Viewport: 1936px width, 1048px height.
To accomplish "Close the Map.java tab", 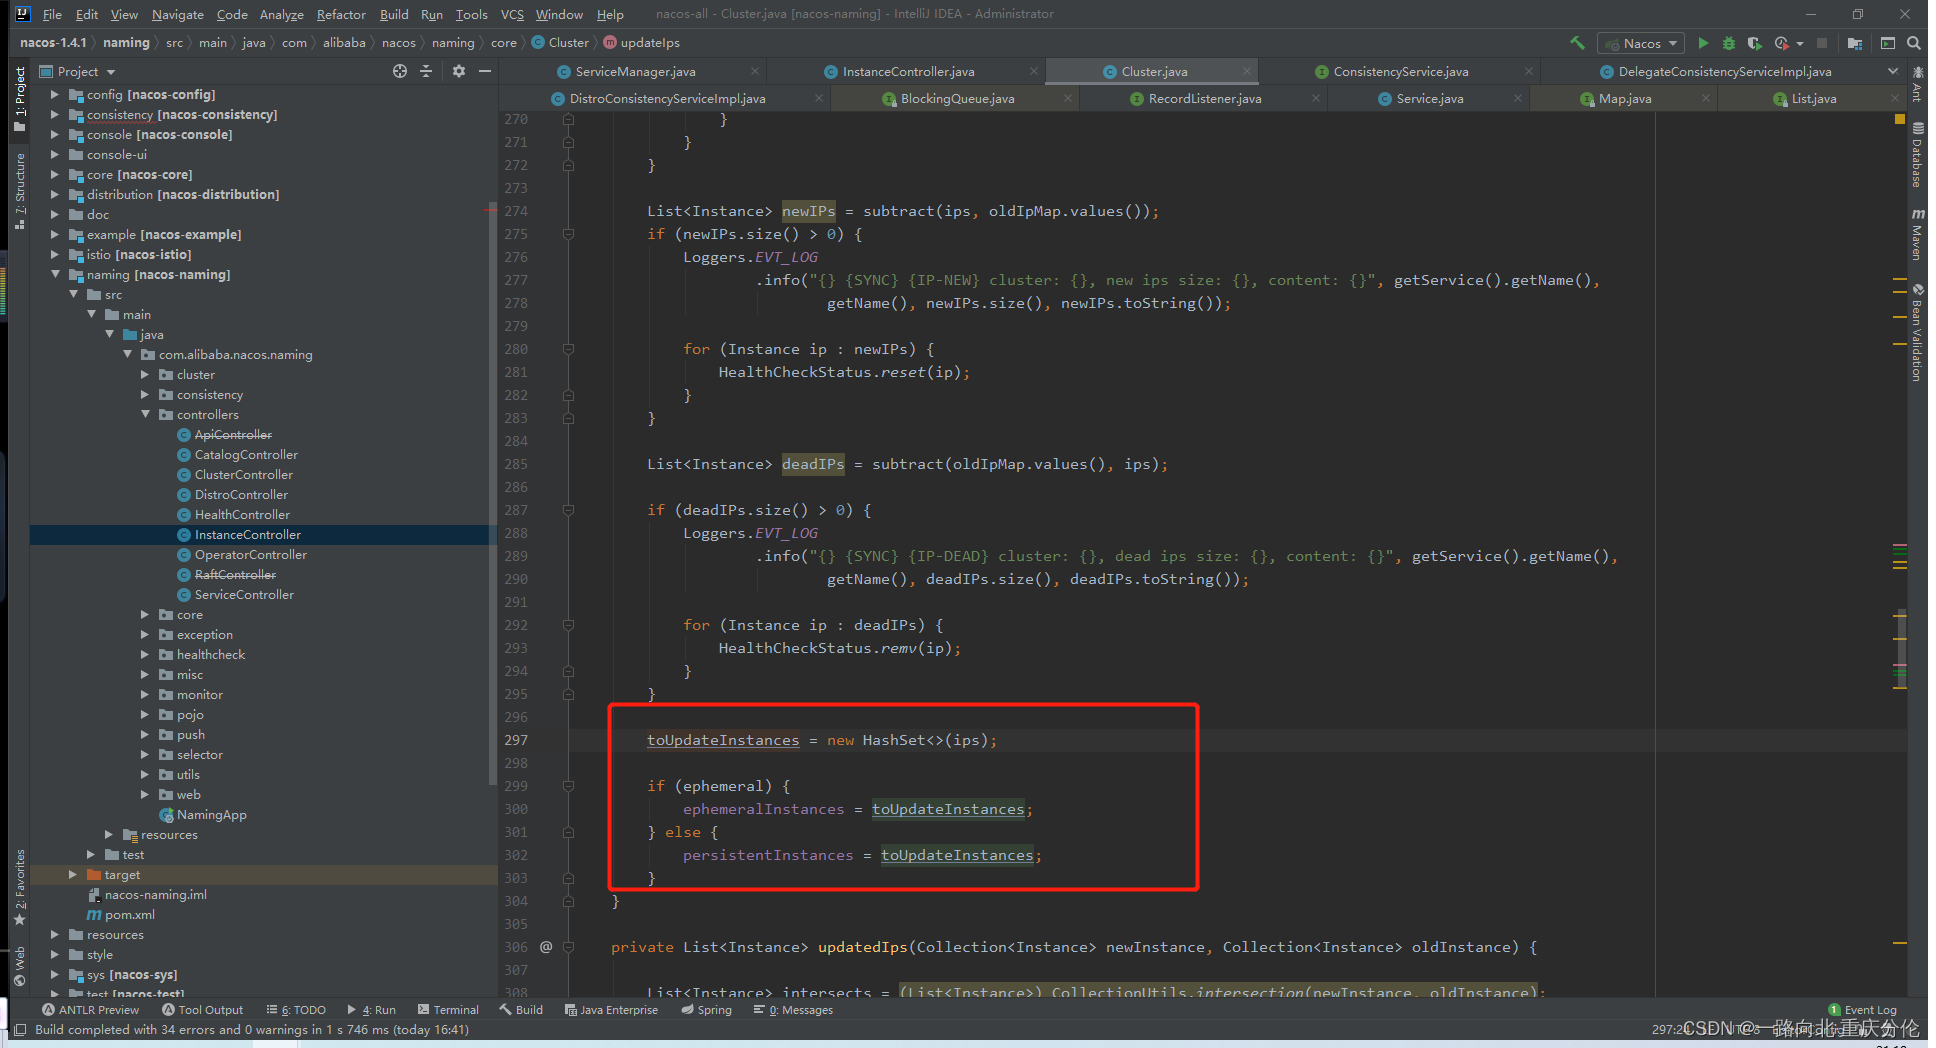I will click(x=1706, y=98).
